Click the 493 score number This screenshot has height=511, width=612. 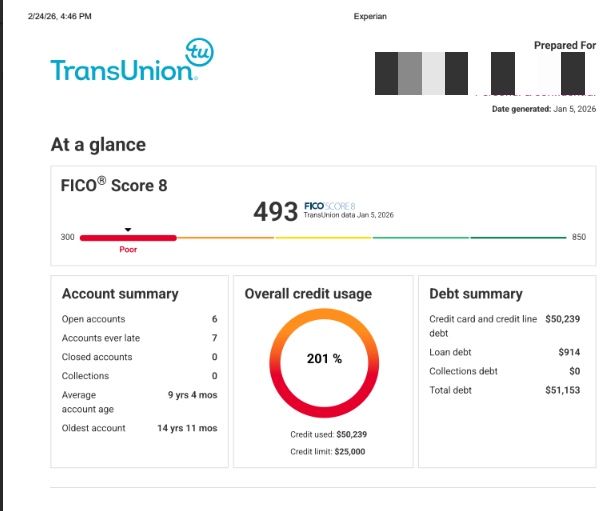tap(276, 212)
